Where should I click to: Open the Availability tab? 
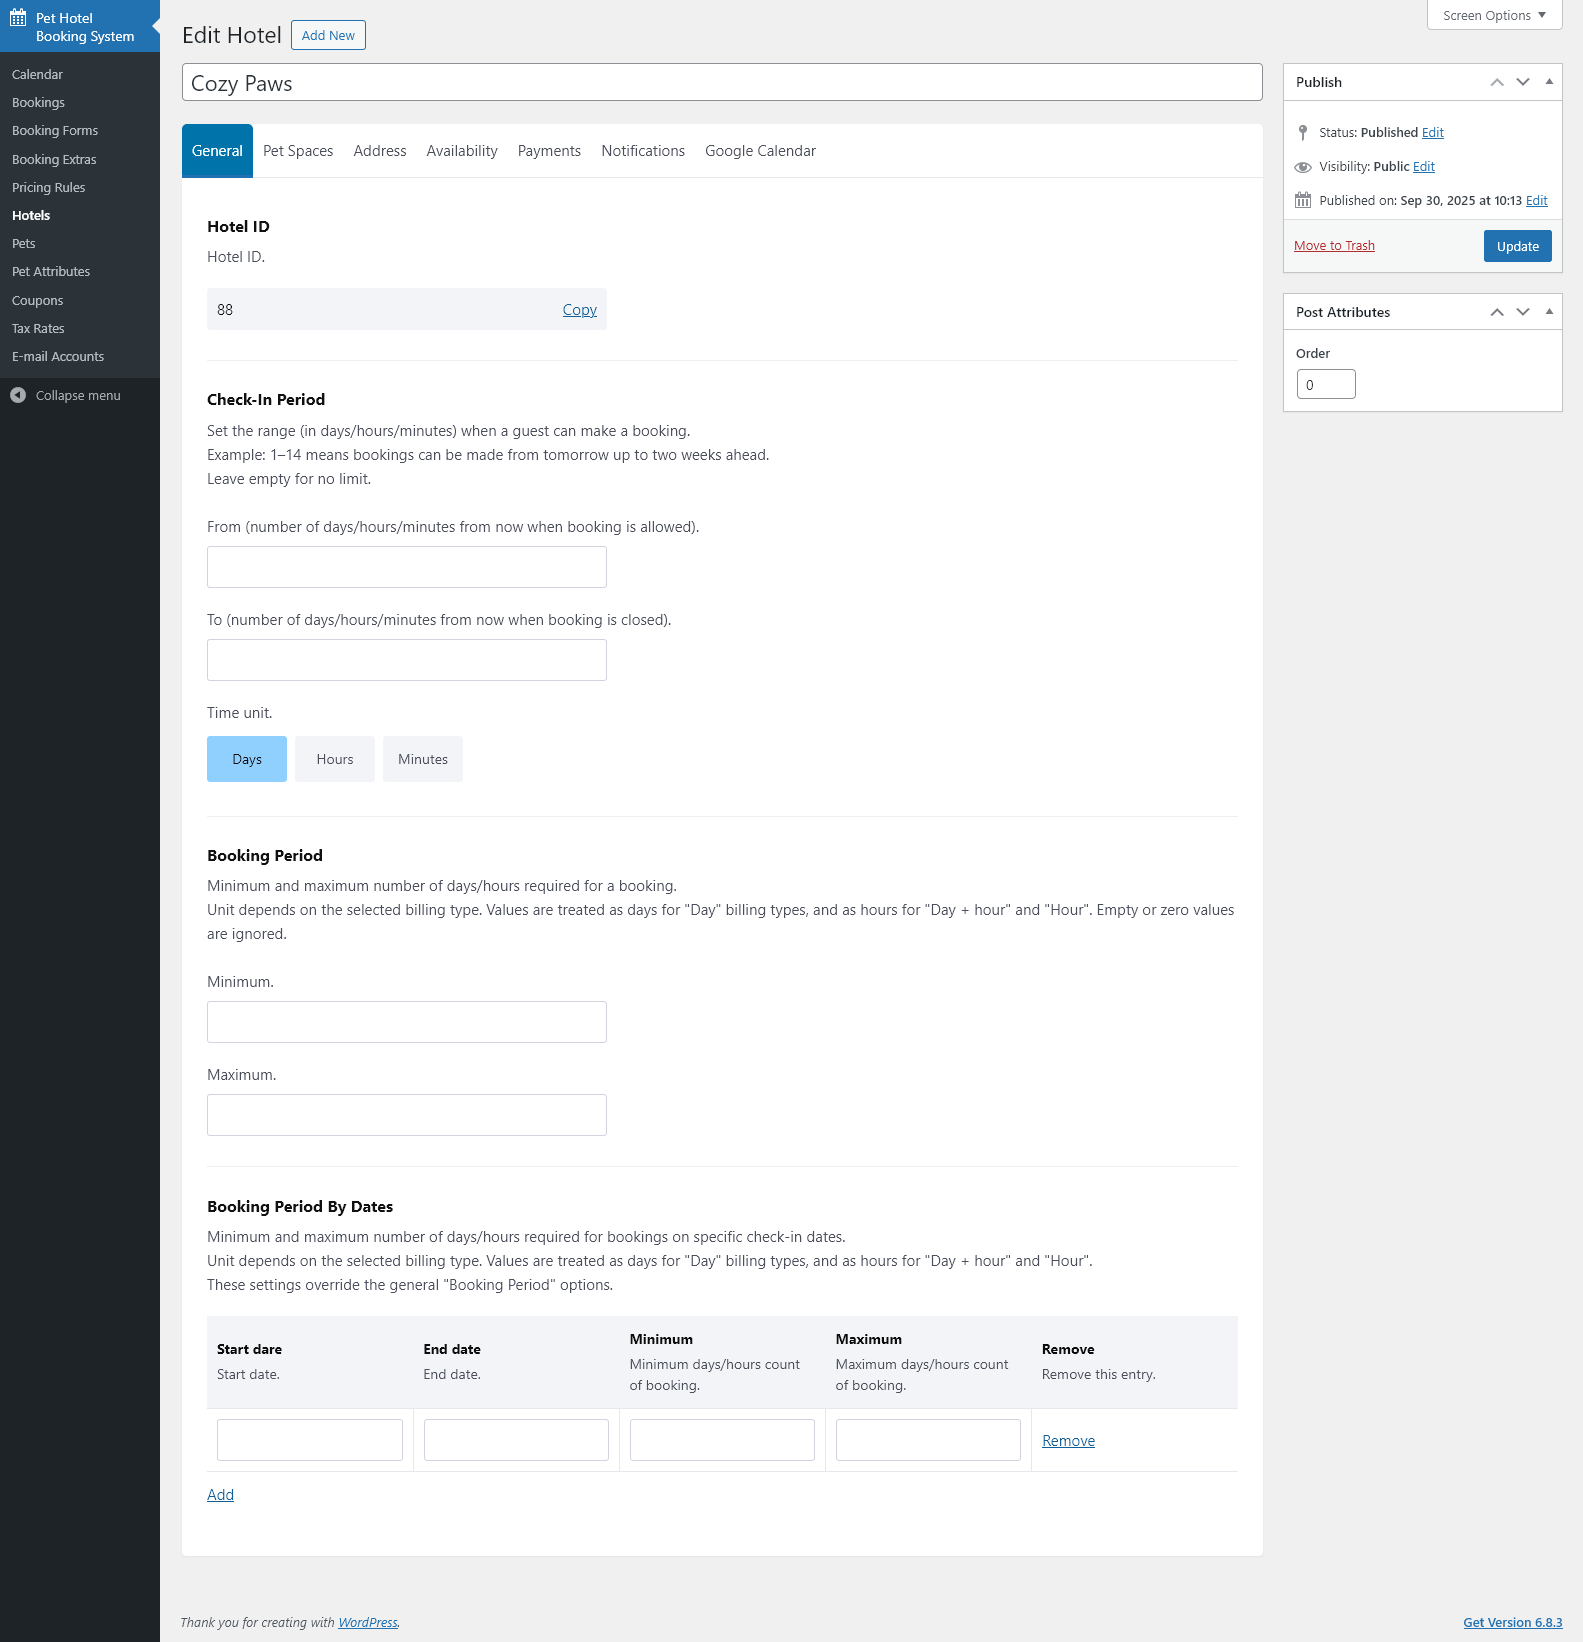coord(462,151)
